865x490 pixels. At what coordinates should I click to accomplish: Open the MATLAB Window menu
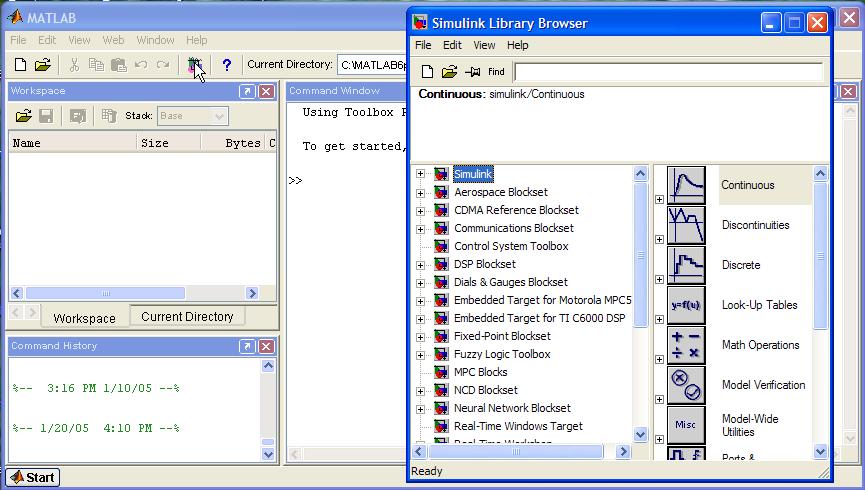click(155, 40)
